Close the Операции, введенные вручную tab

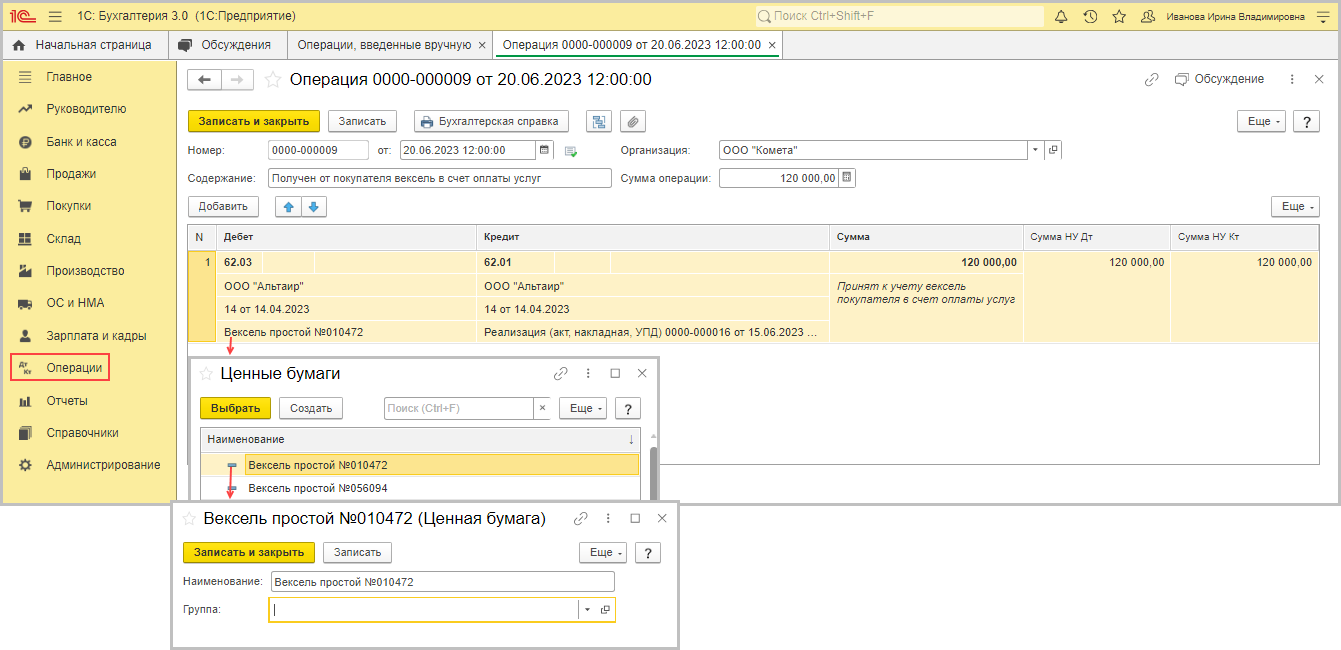click(x=483, y=45)
